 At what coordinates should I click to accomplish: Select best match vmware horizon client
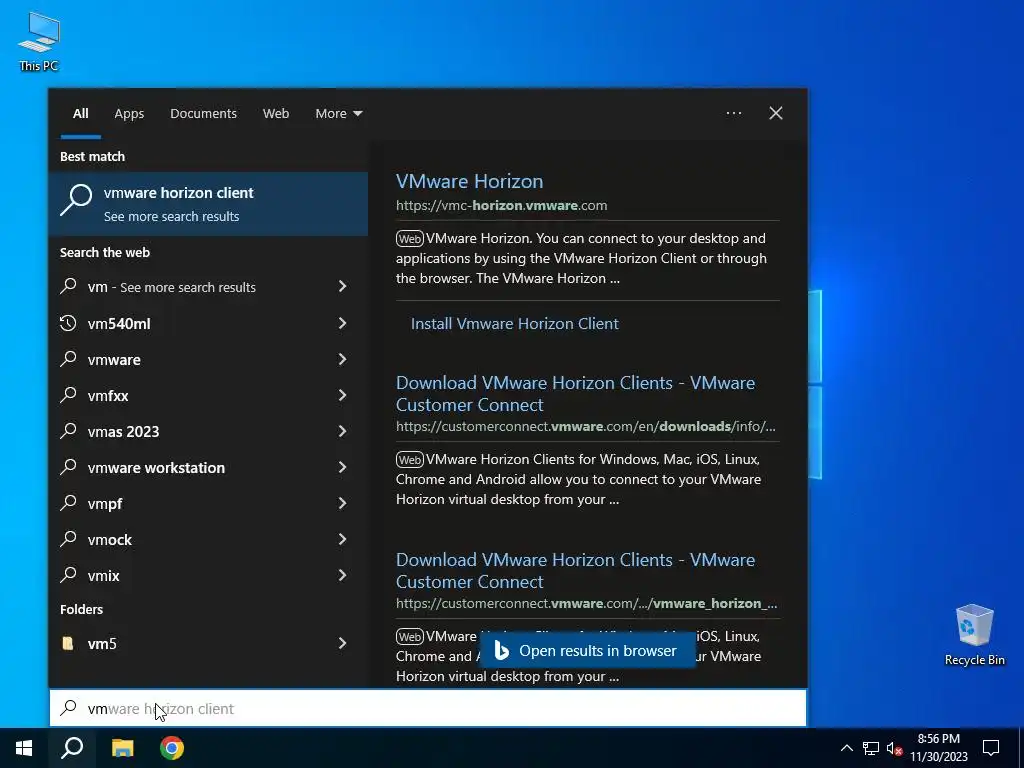coord(208,204)
